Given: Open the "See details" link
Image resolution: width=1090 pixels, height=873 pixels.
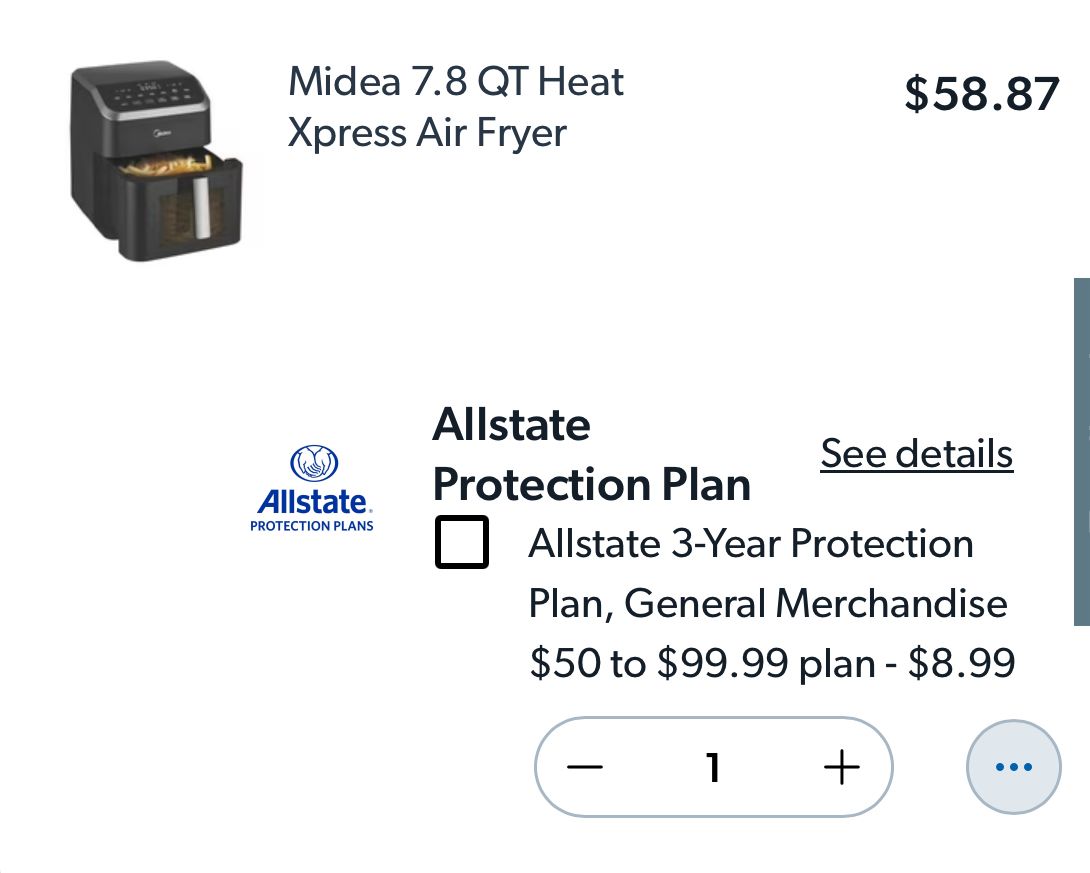Looking at the screenshot, I should pos(917,454).
